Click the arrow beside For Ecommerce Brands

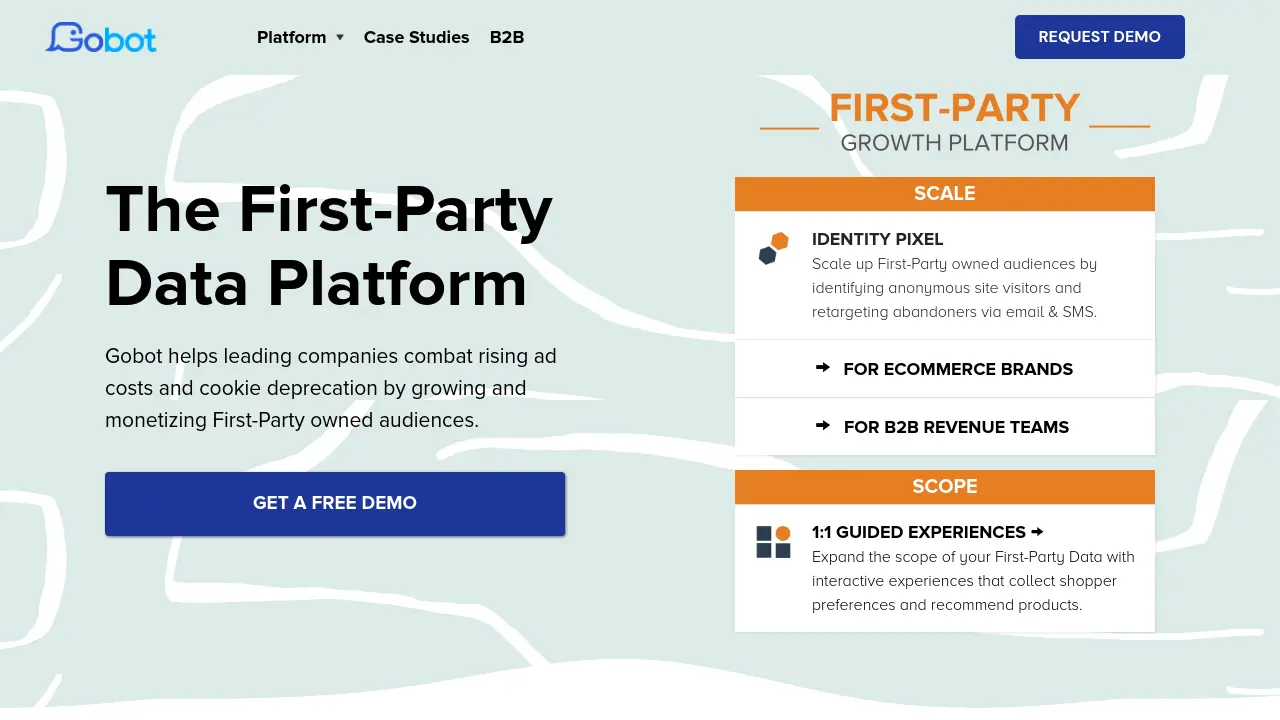(x=823, y=368)
